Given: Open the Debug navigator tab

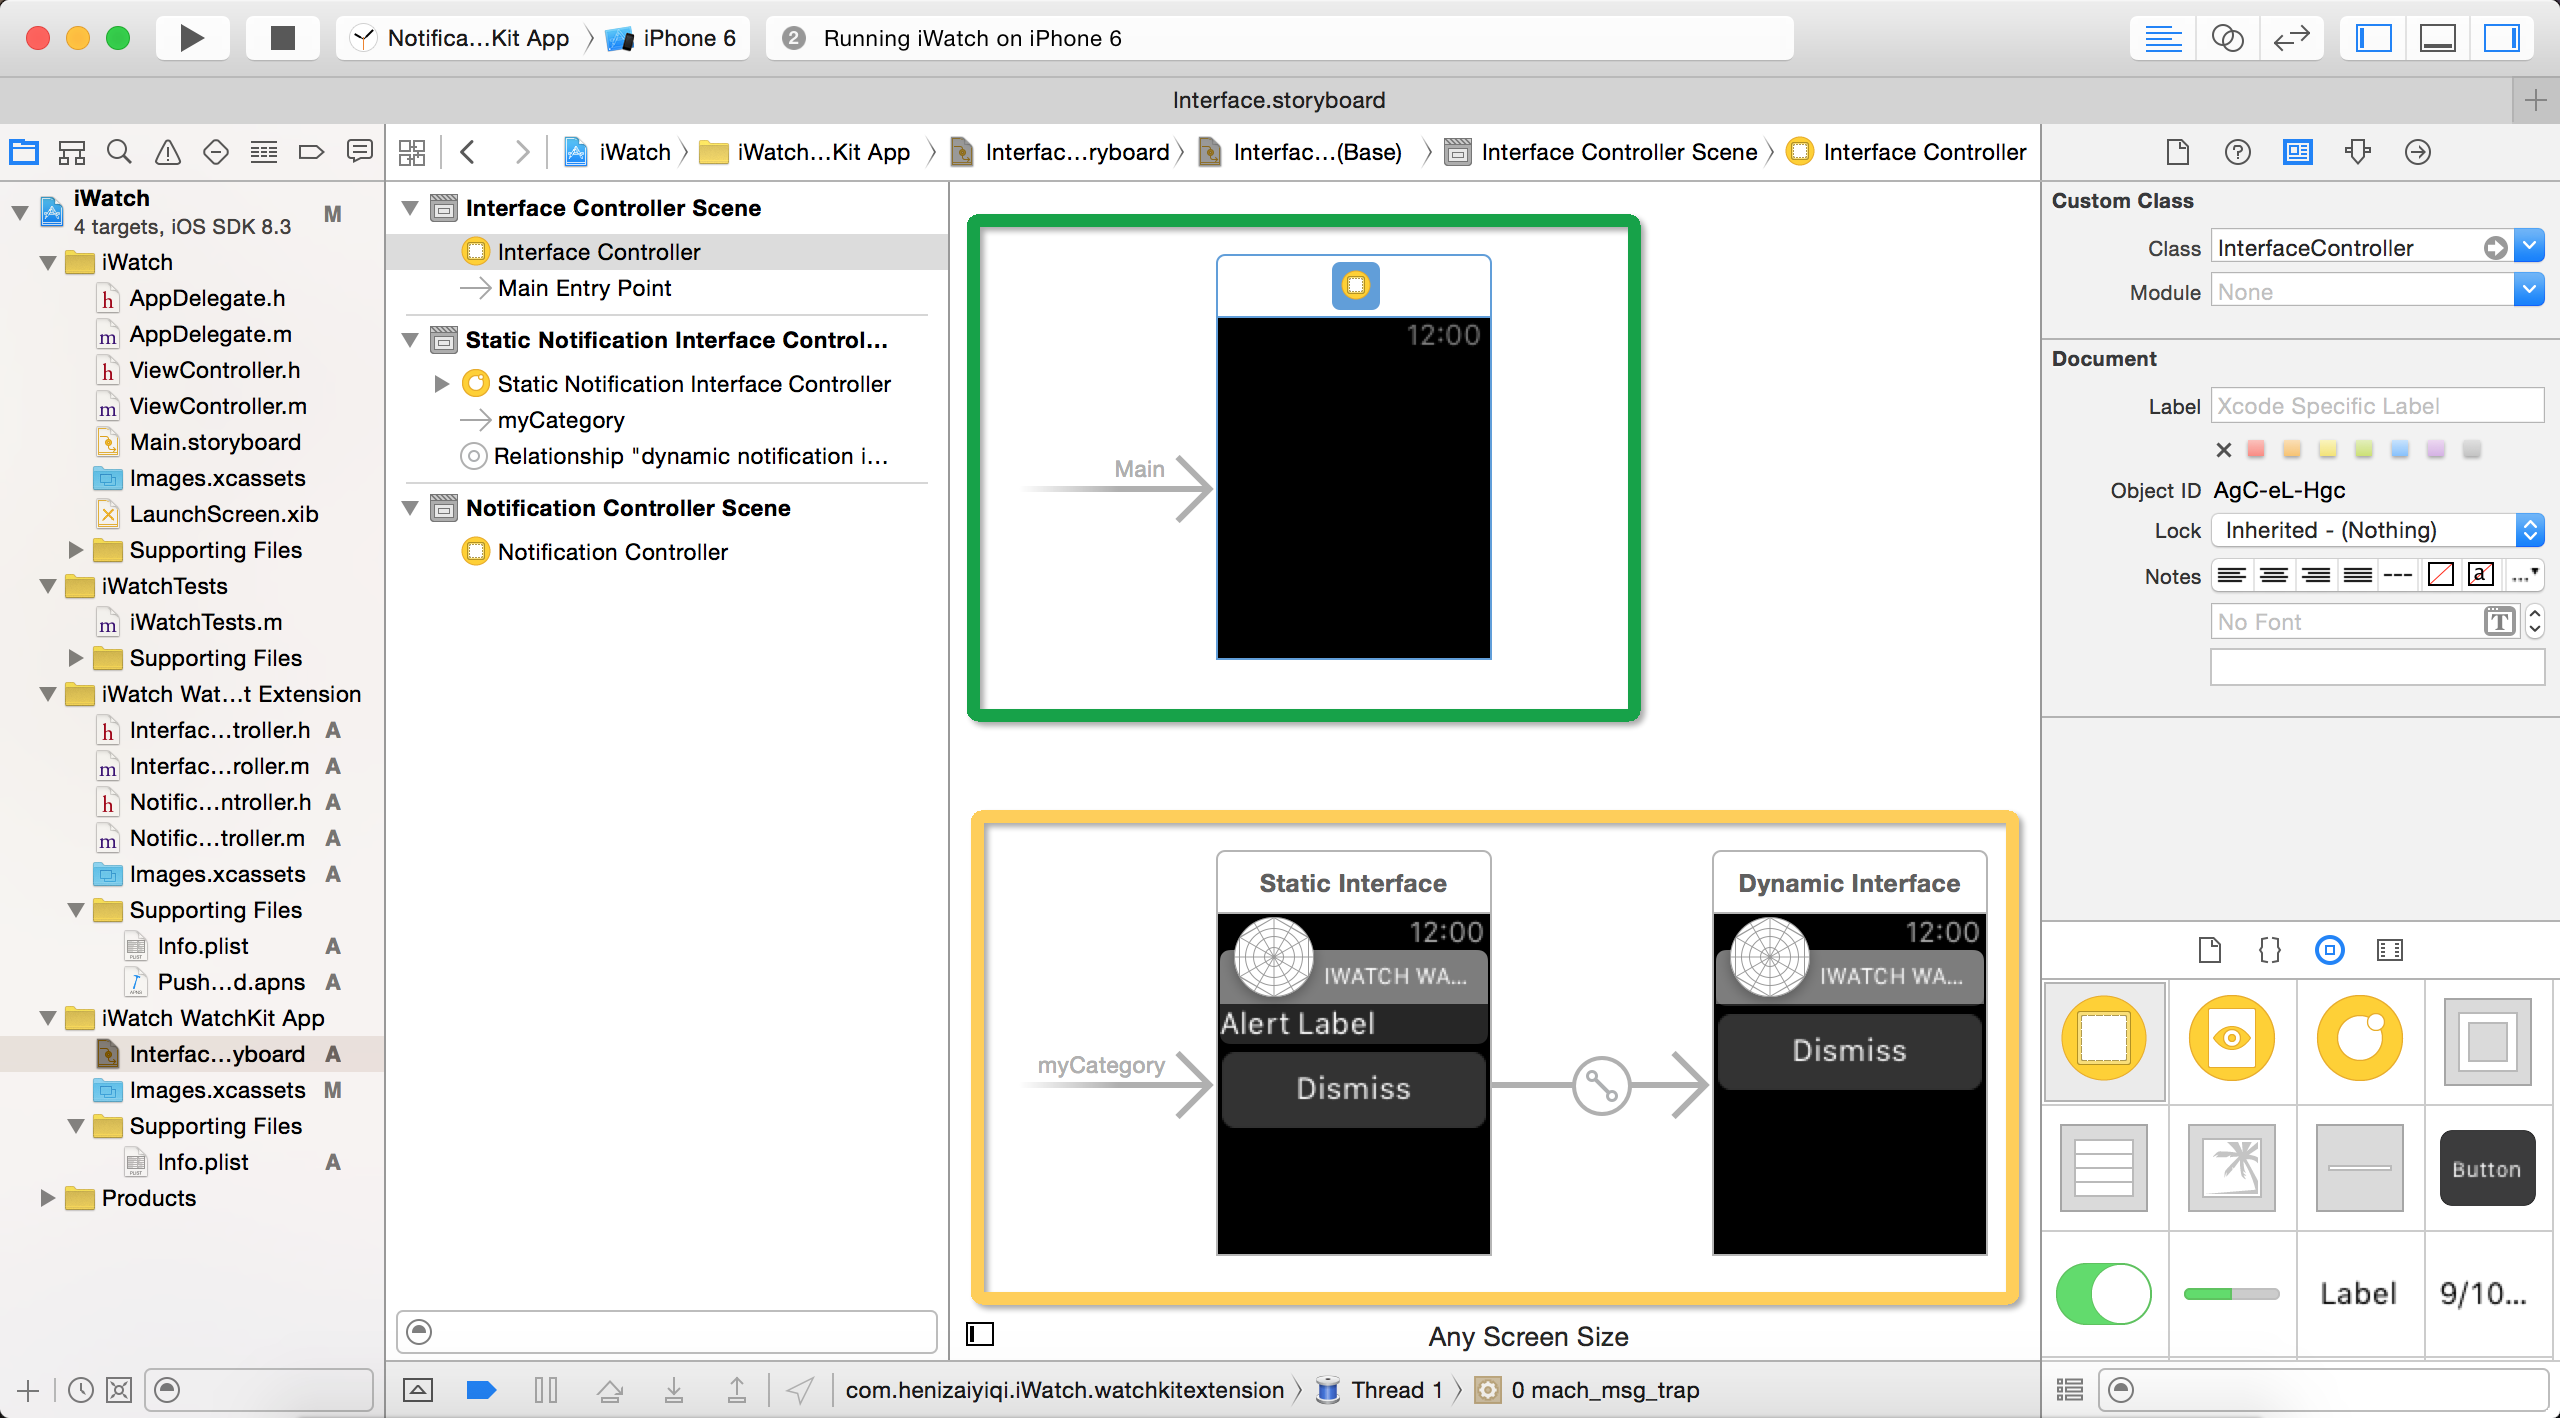Looking at the screenshot, I should 264,152.
